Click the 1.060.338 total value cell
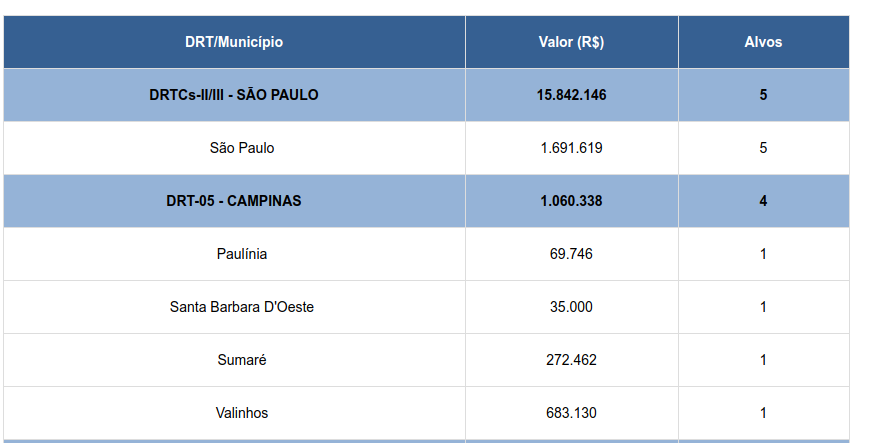The width and height of the screenshot is (871, 443). [572, 201]
